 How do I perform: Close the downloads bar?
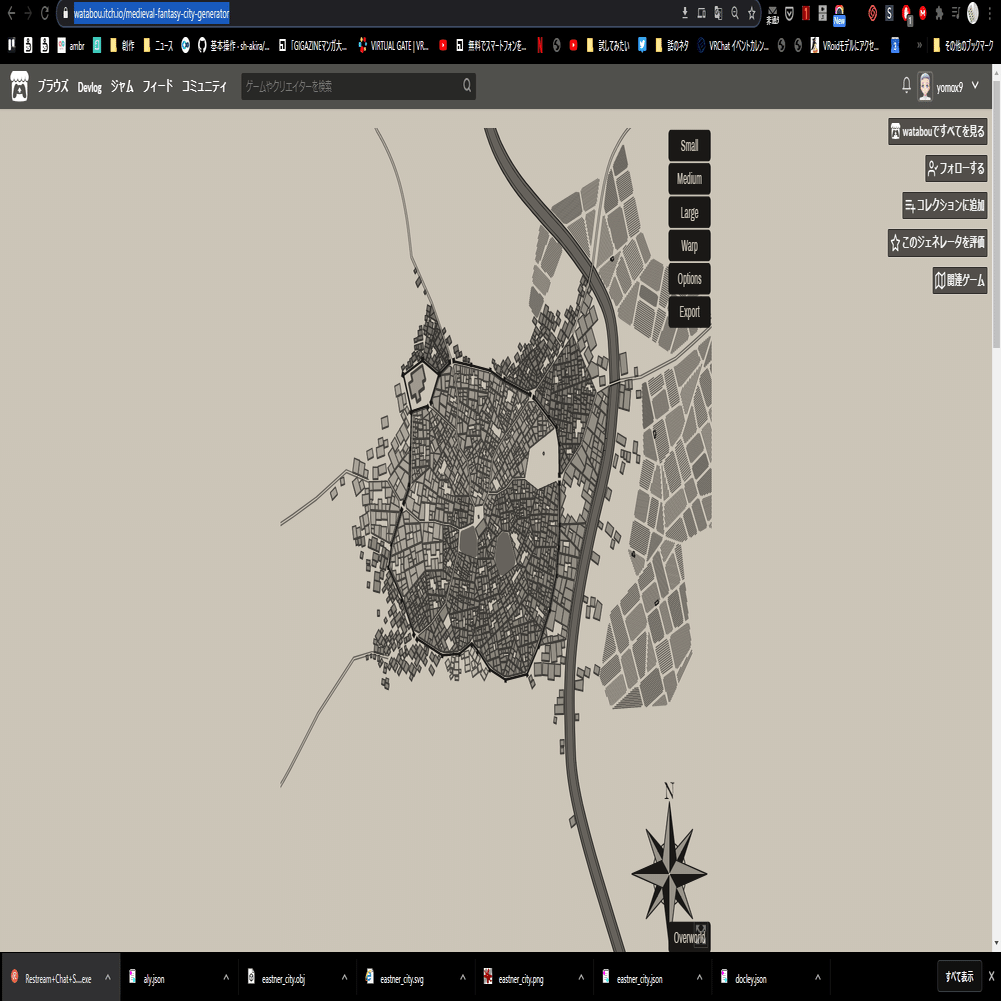pyautogui.click(x=991, y=976)
